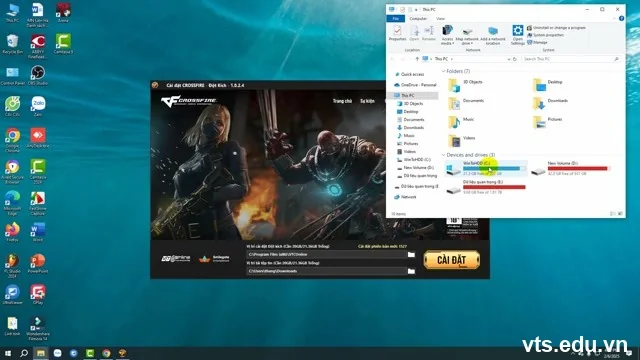
Task: Click File Explorer on the taskbar
Action: [x=40, y=353]
